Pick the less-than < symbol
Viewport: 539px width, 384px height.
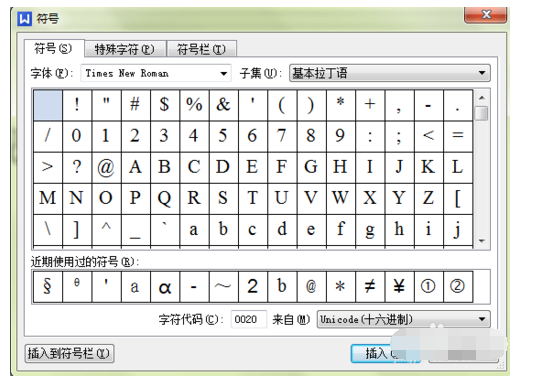[x=429, y=136]
